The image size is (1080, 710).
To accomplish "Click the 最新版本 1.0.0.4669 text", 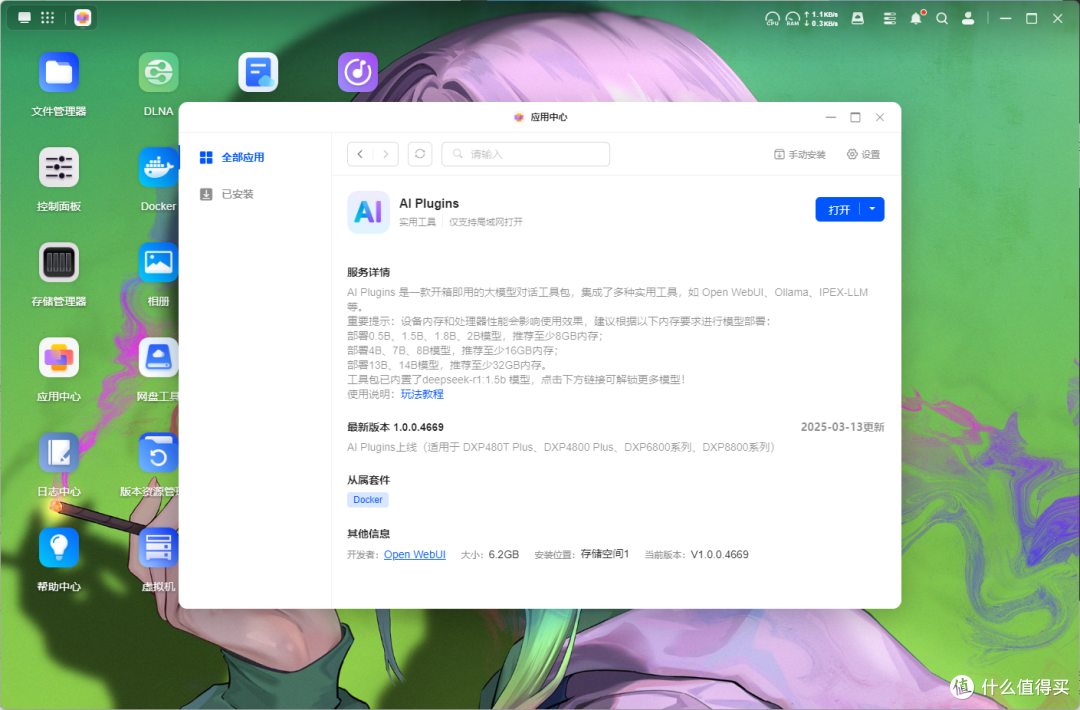I will pos(395,427).
